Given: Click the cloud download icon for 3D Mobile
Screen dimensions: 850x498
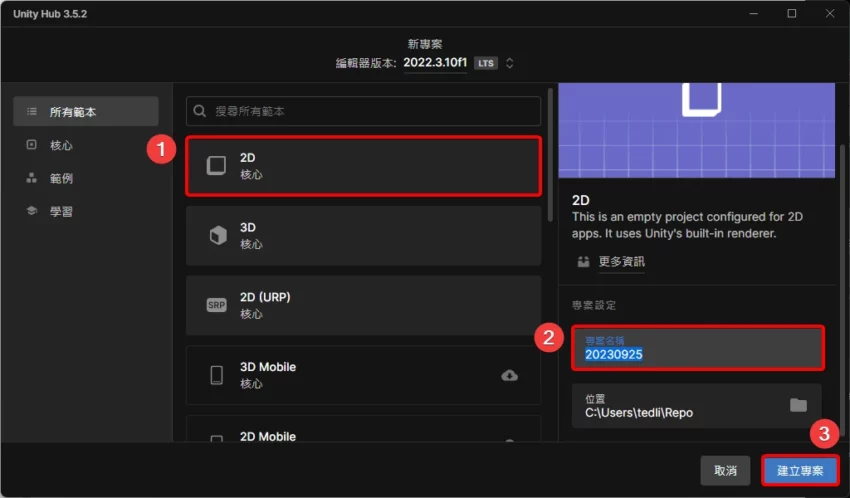Looking at the screenshot, I should 509,375.
